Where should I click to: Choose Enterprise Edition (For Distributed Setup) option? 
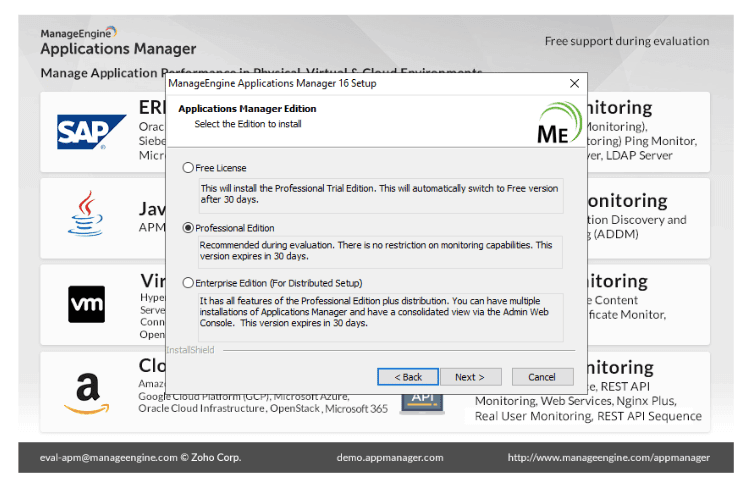click(188, 283)
